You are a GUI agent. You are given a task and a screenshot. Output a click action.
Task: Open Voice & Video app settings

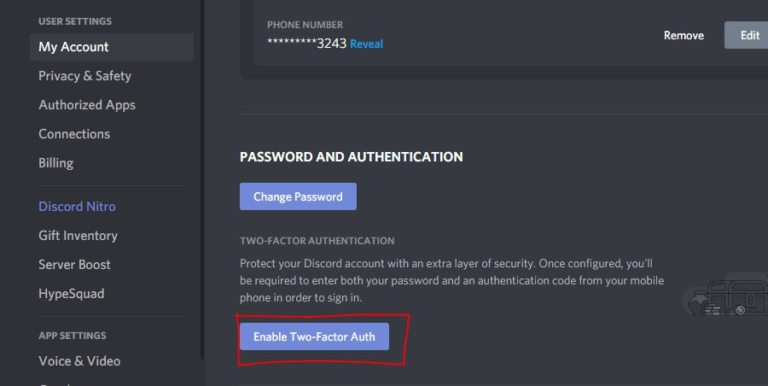(x=79, y=361)
